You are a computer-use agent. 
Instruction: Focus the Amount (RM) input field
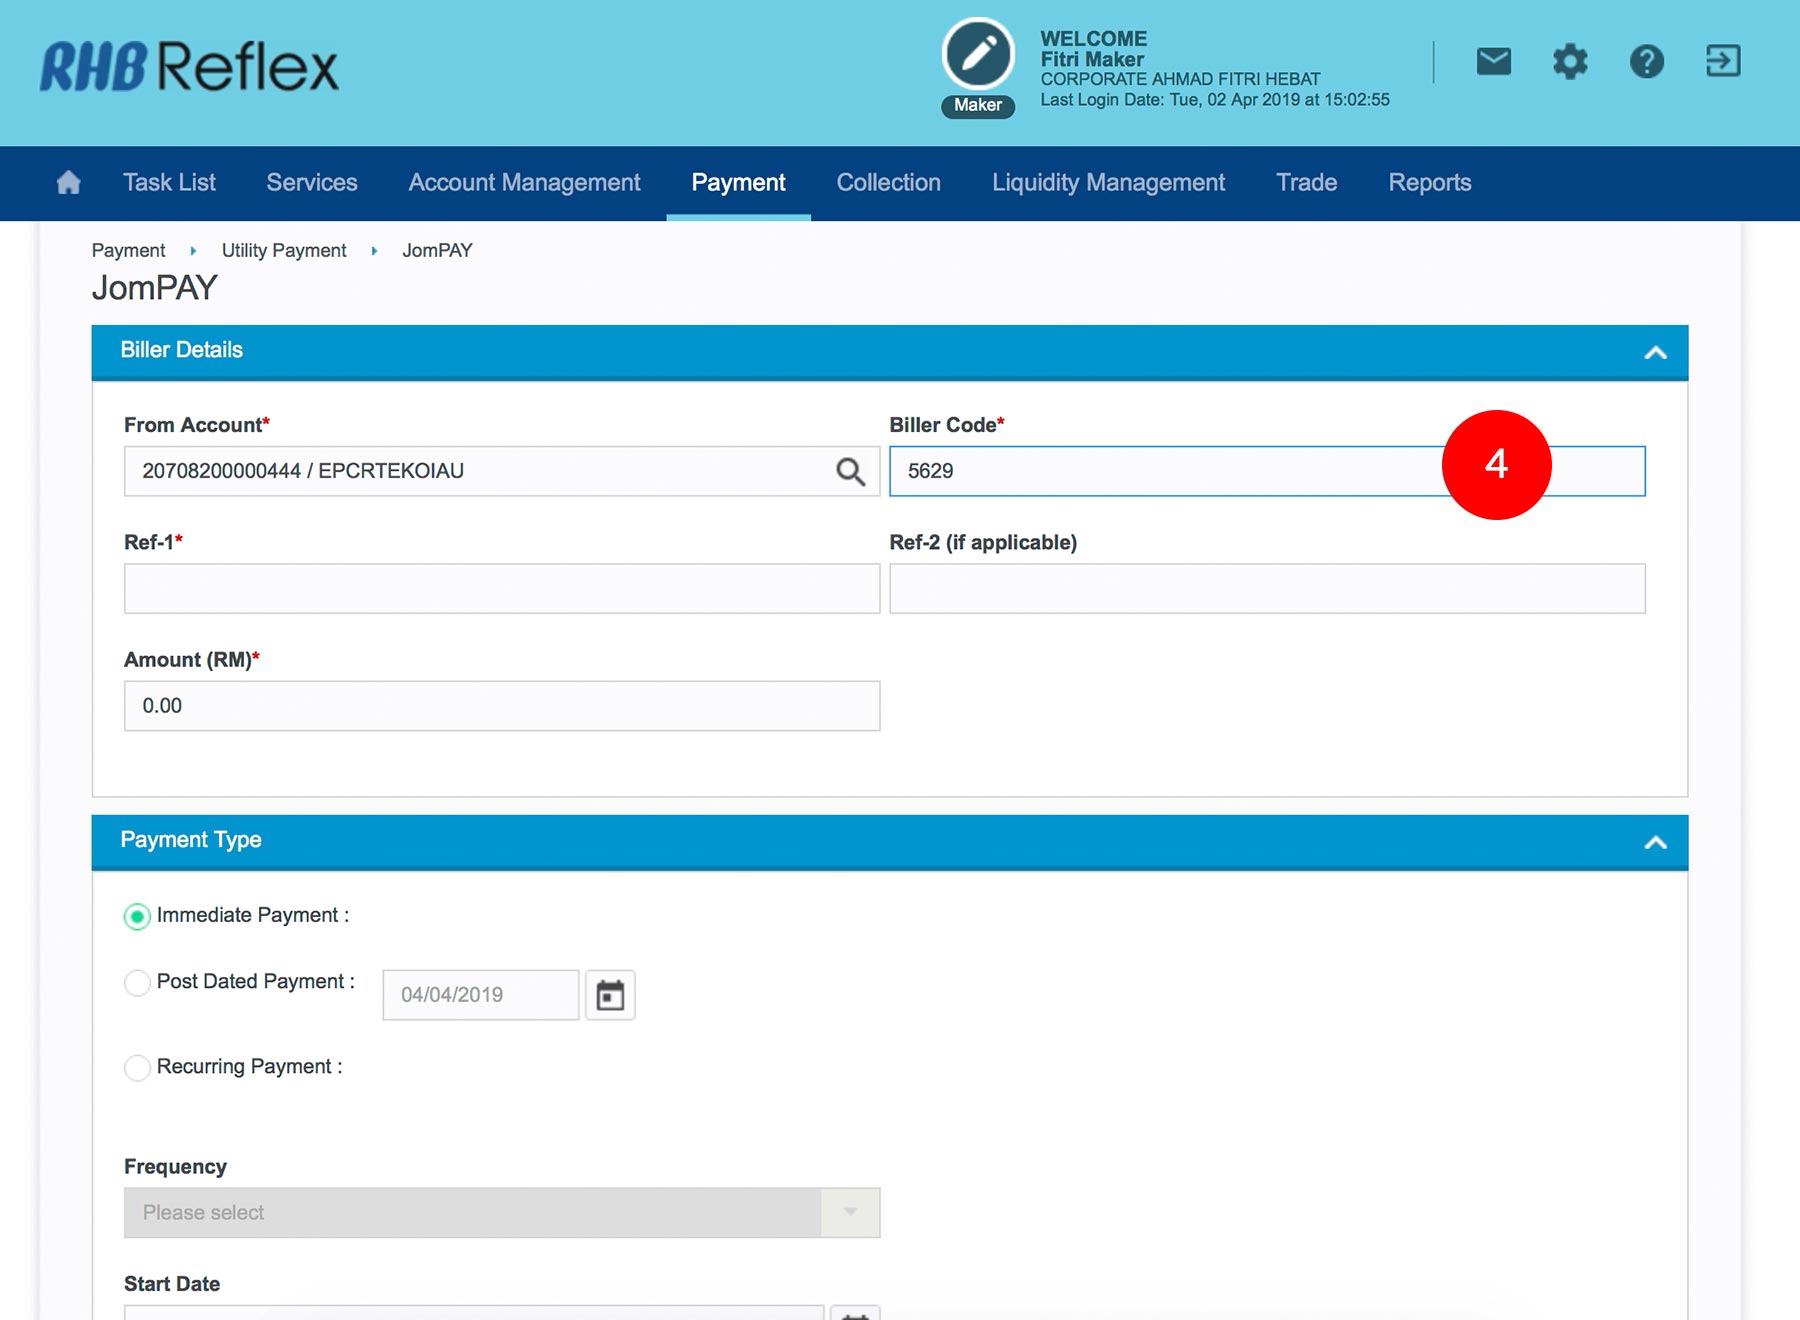click(x=501, y=706)
